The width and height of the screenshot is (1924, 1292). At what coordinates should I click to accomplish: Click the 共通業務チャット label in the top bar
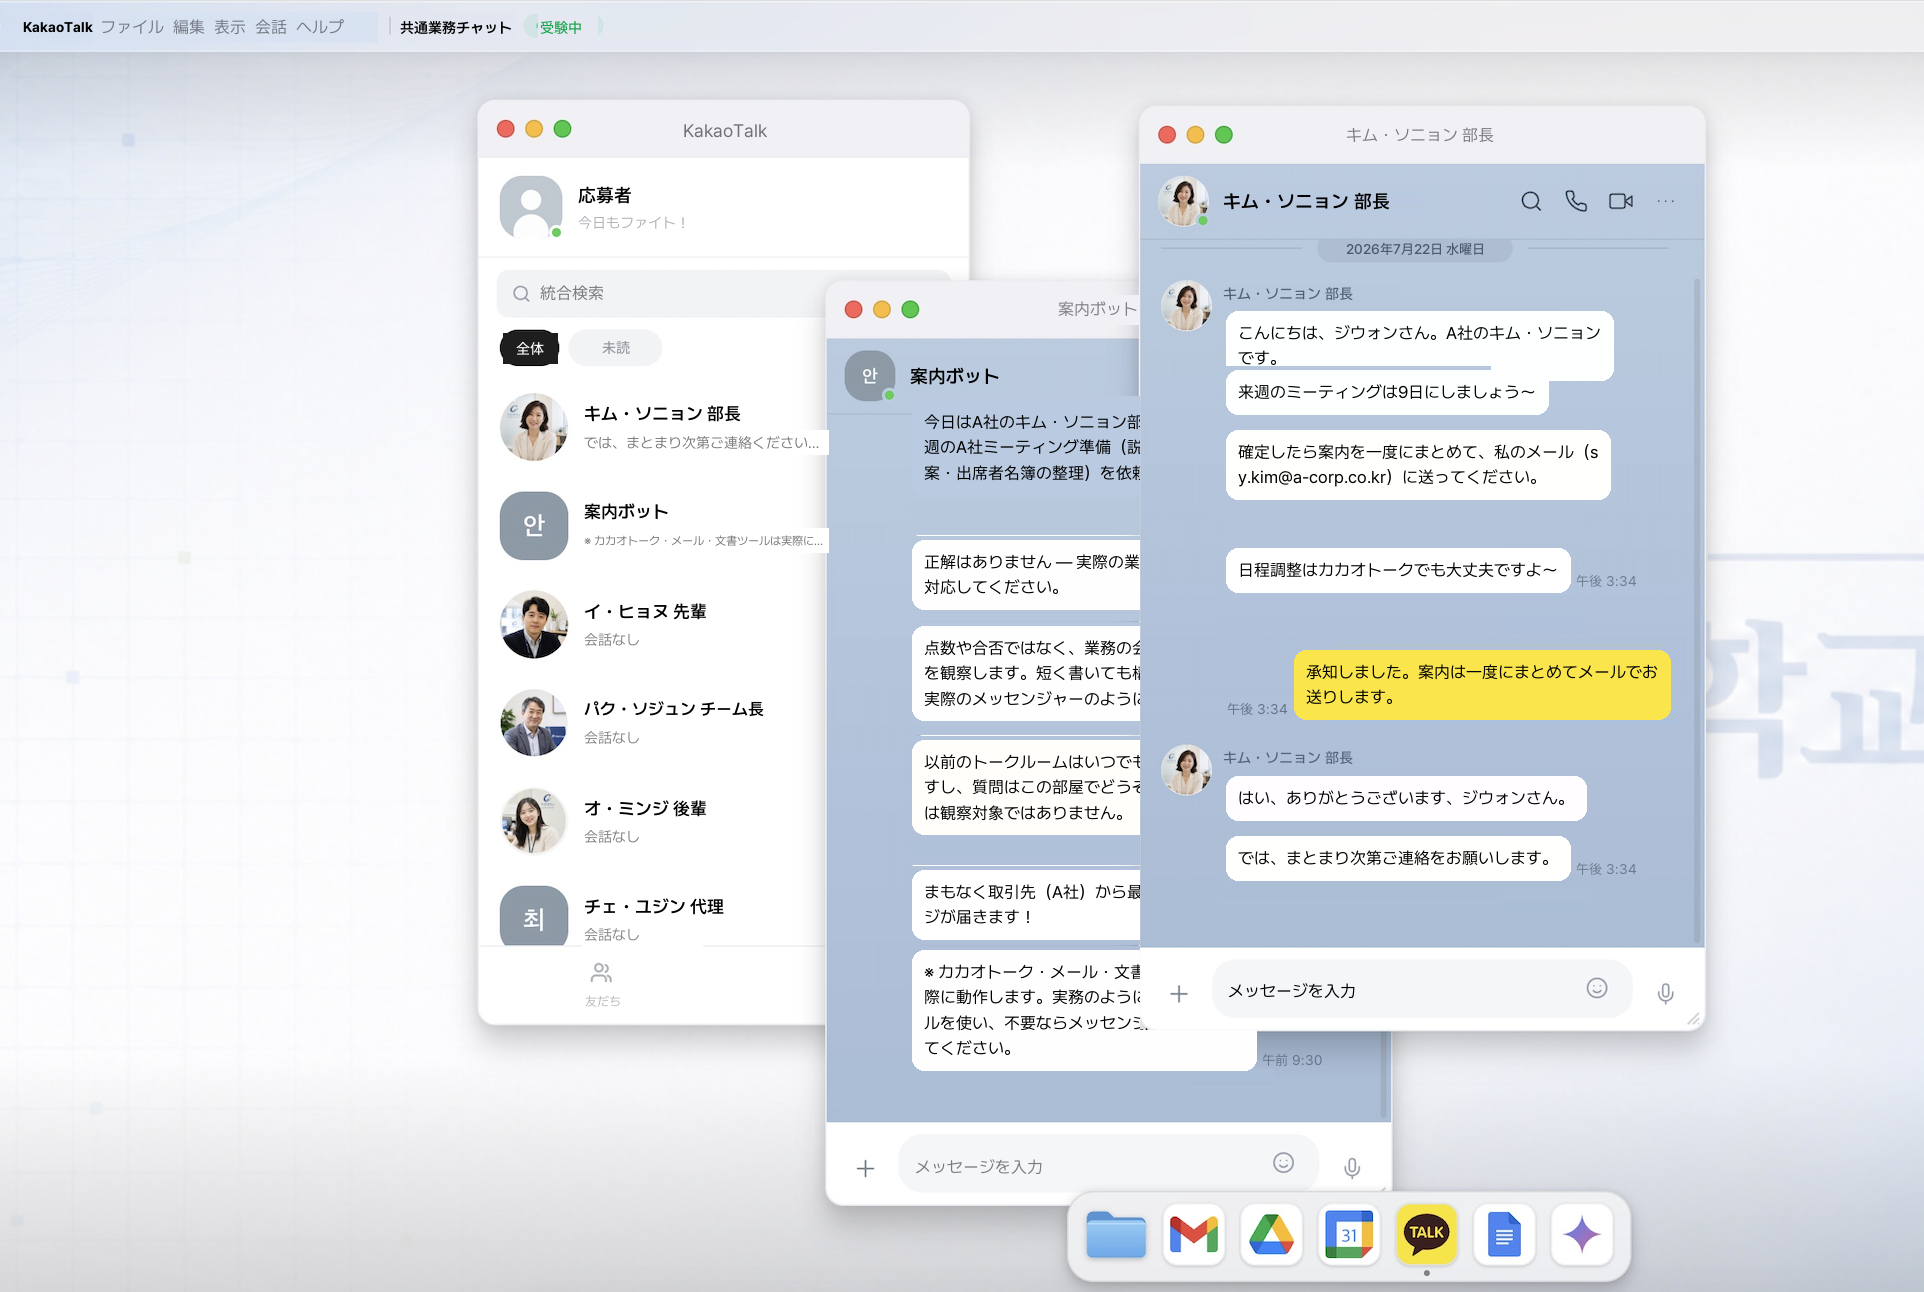click(x=456, y=27)
